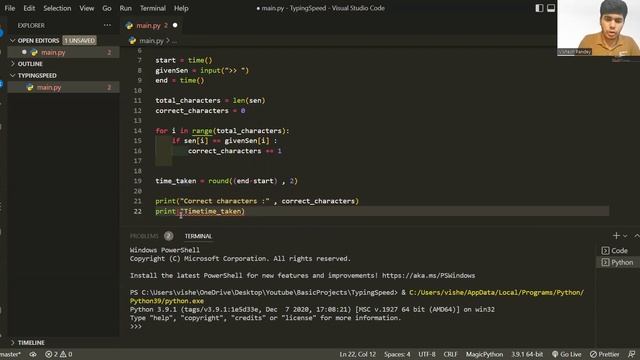Open the Selection menu
The image size is (640, 360).
(57, 8)
